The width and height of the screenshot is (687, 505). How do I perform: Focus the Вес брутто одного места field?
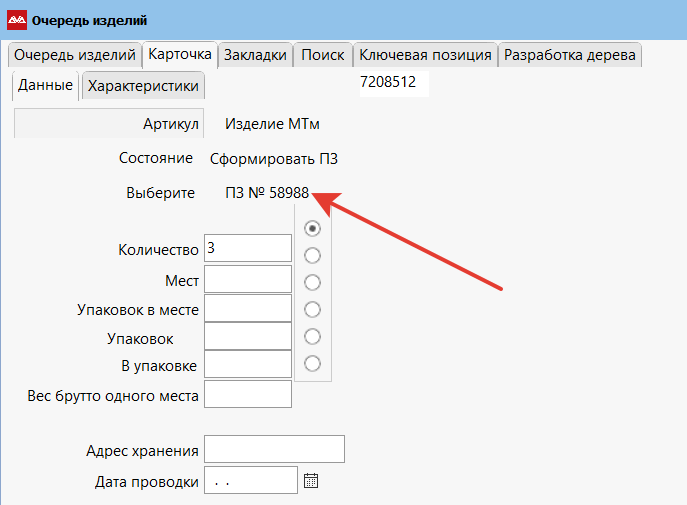247,394
